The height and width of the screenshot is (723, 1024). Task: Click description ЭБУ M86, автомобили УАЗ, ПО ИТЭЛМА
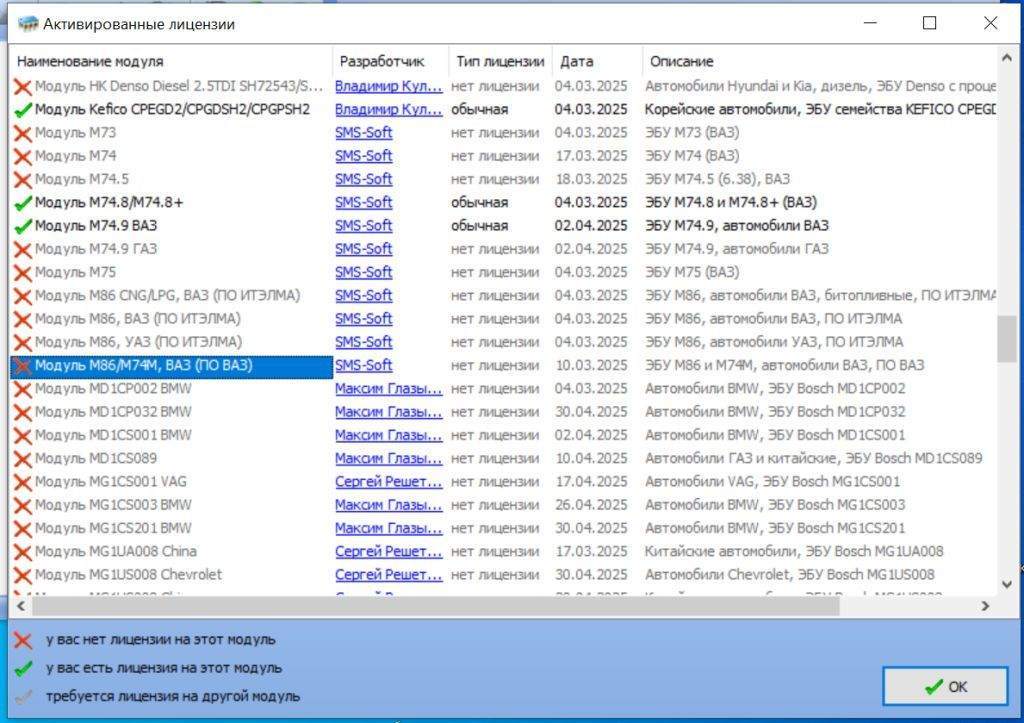click(x=774, y=342)
